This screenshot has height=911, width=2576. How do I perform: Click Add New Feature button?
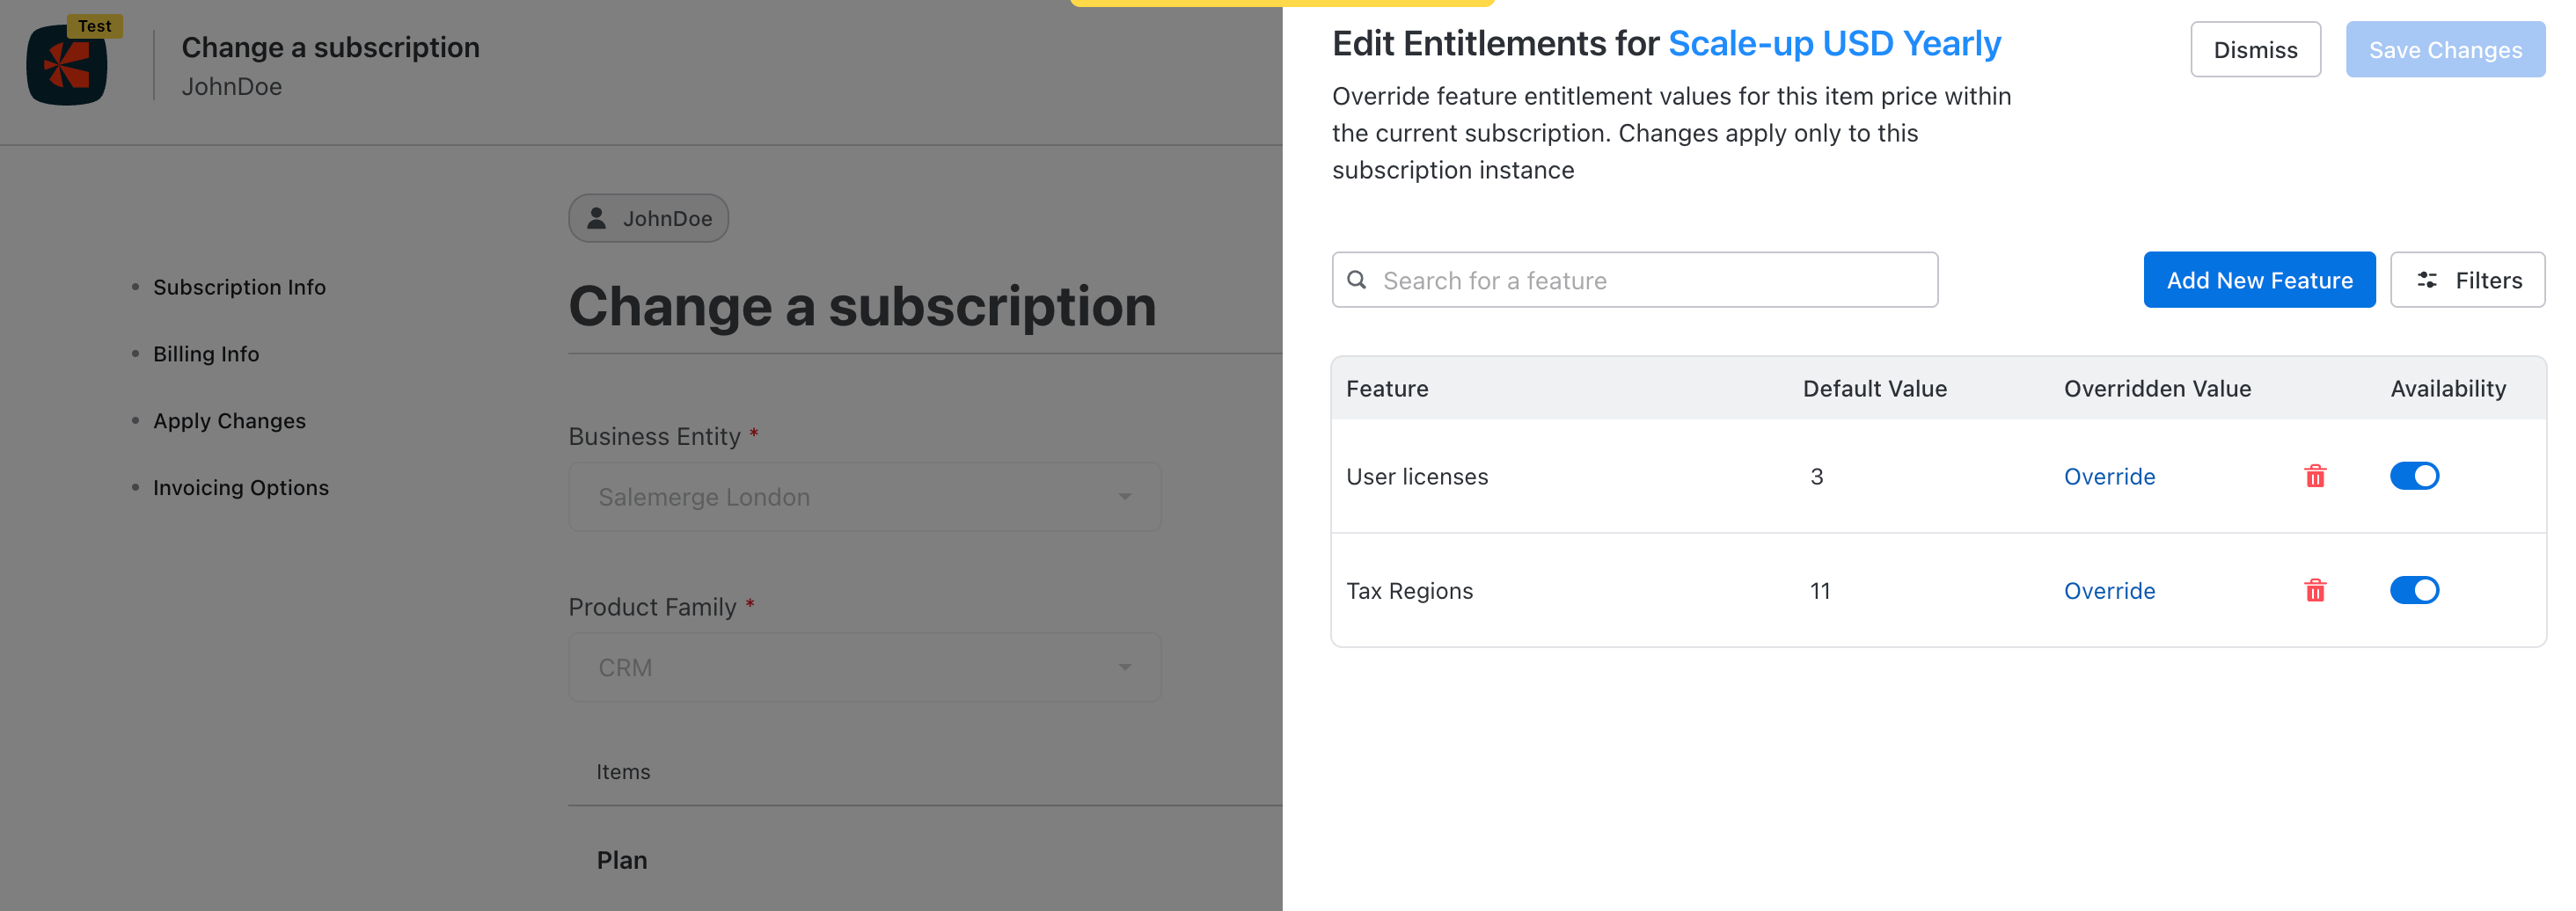point(2259,280)
